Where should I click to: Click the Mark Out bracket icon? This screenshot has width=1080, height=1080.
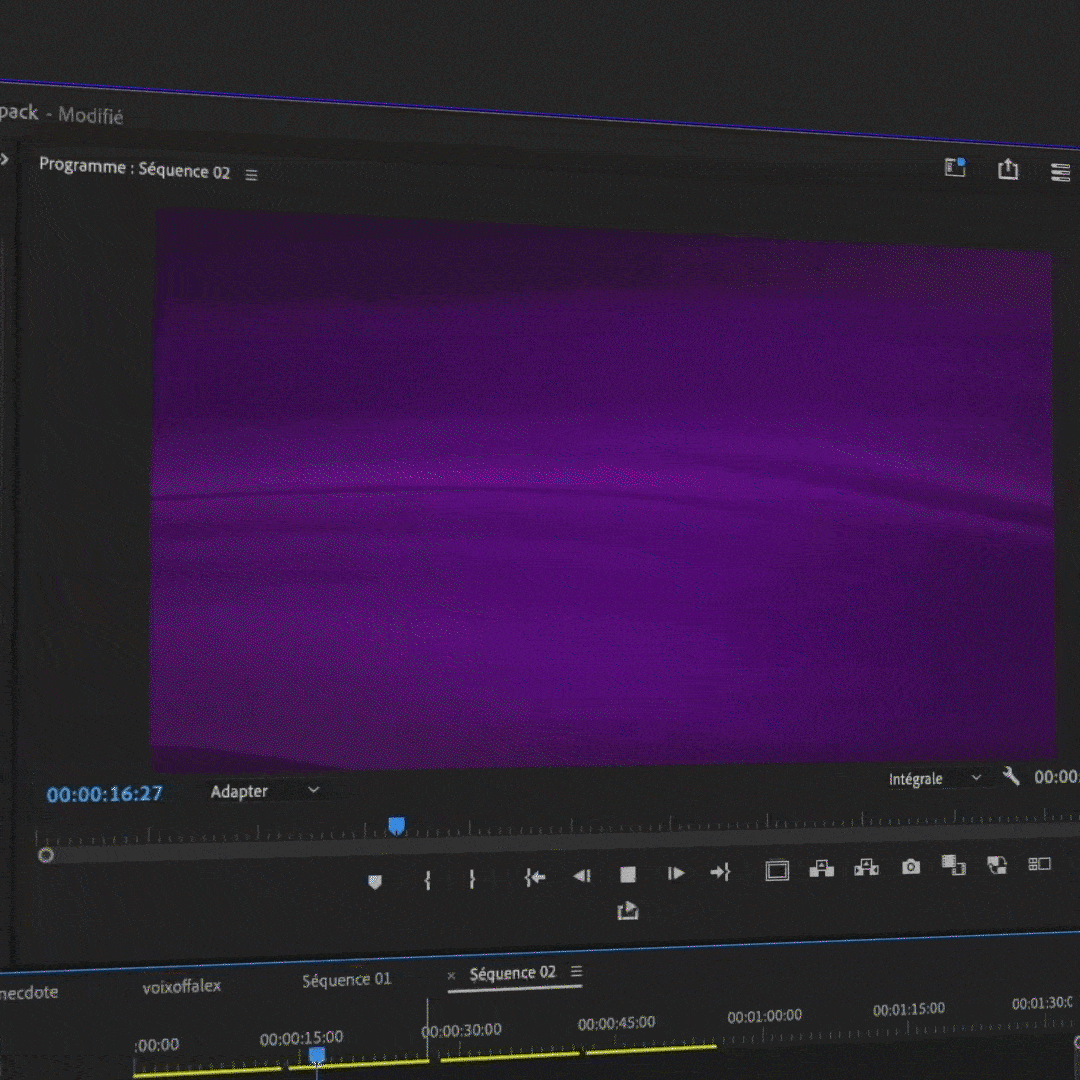coord(472,879)
